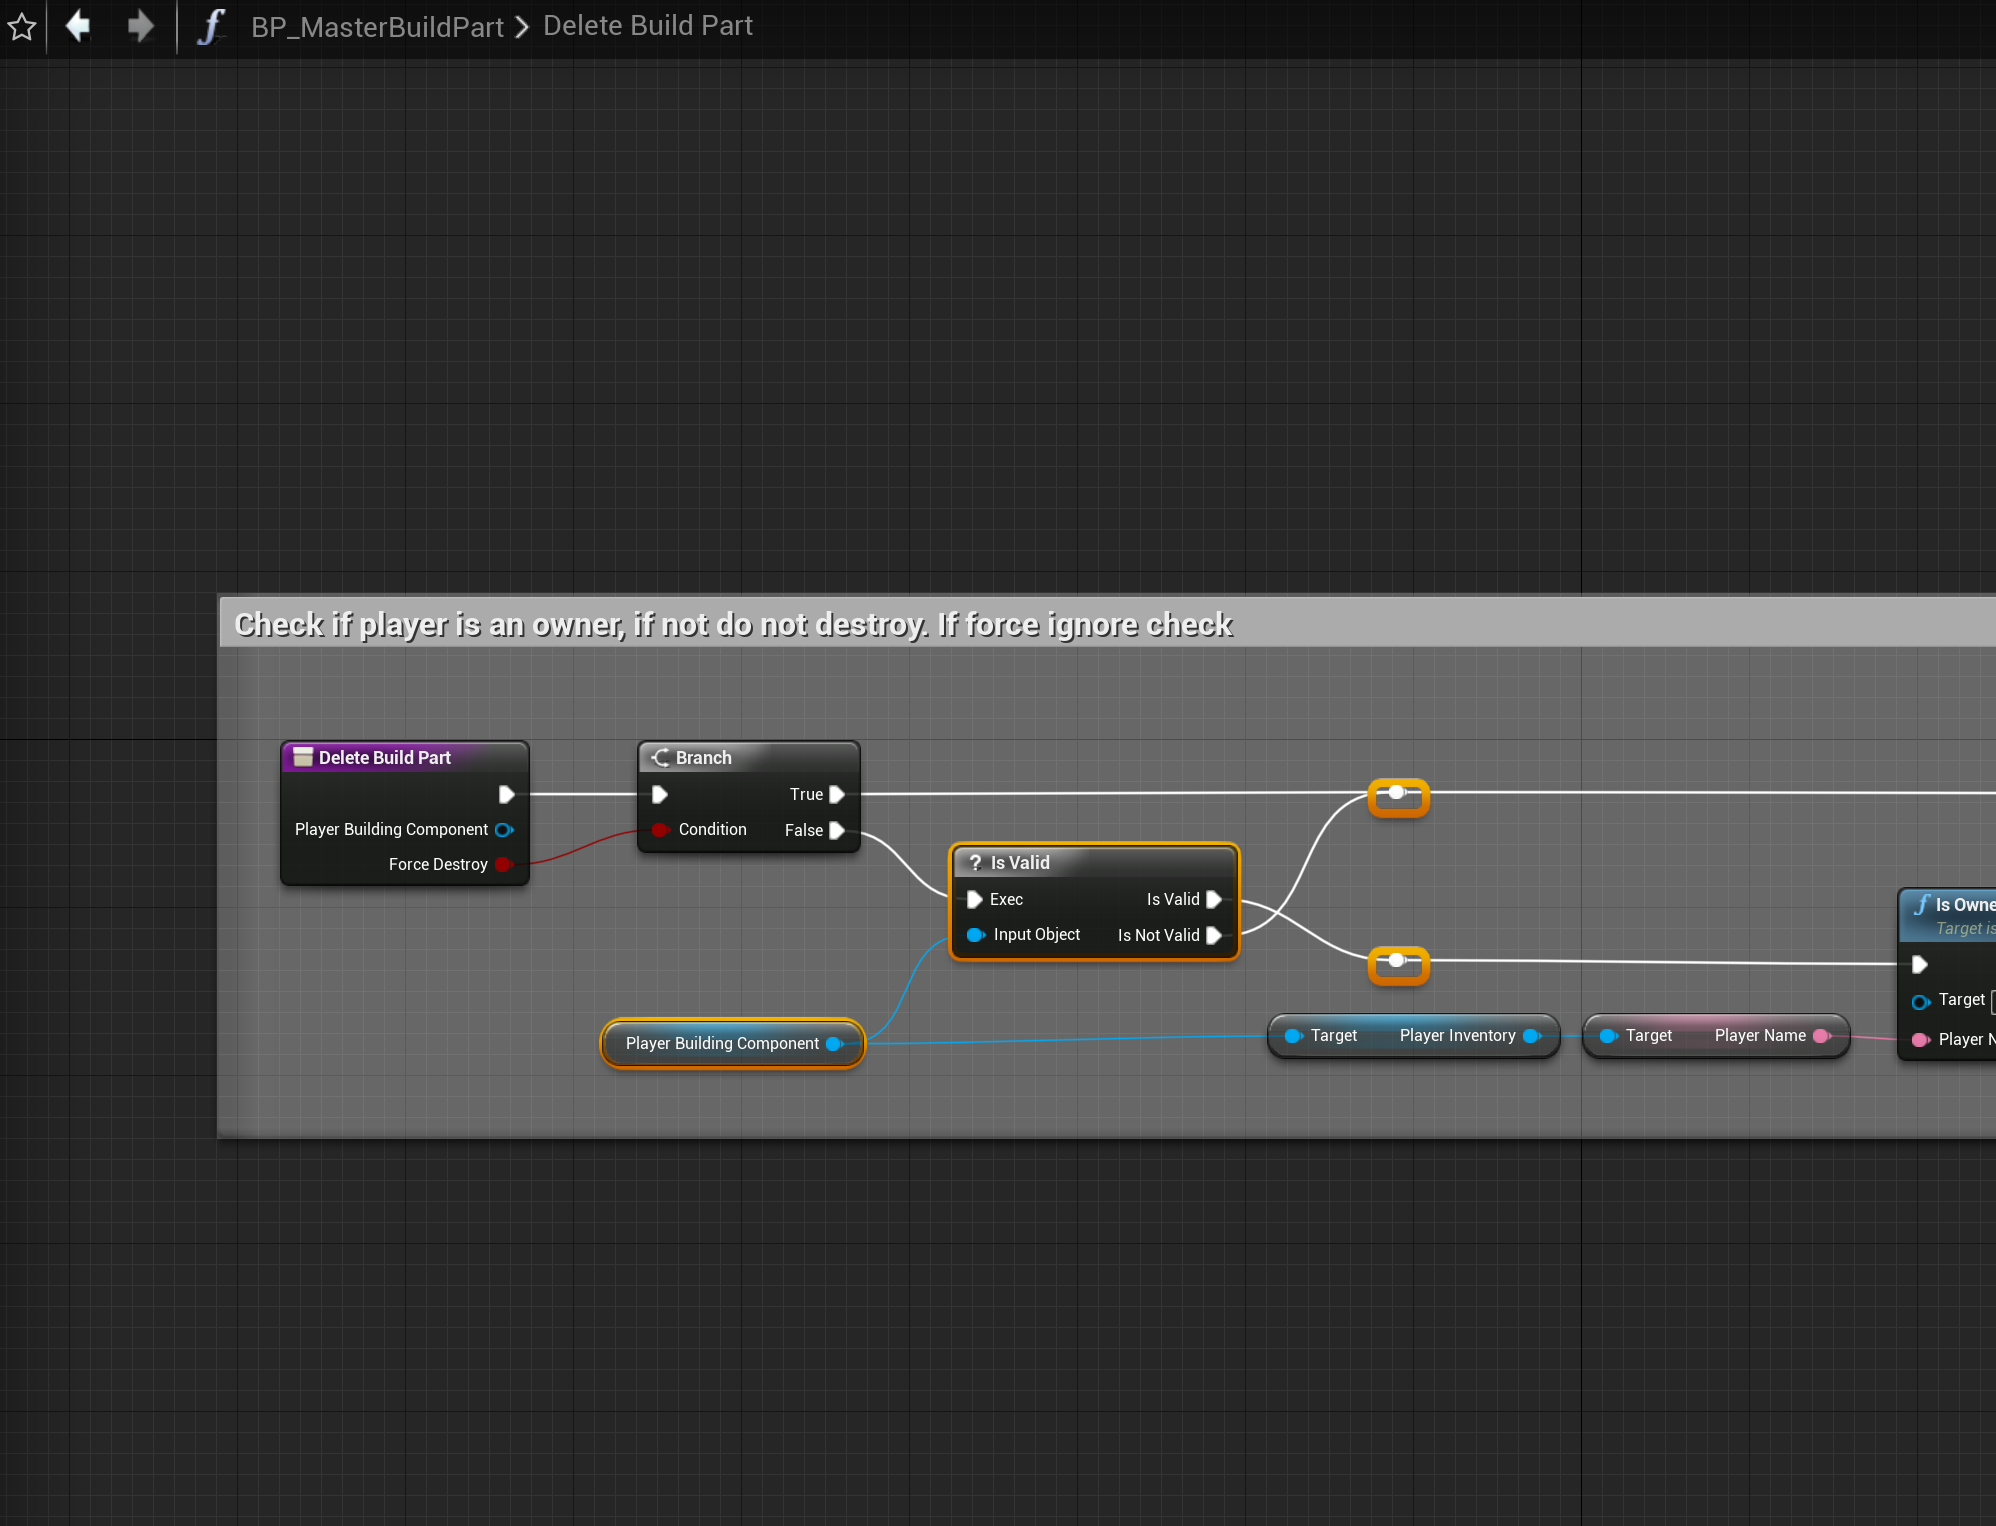Go forward with the right arrow
This screenshot has height=1526, width=1996.
click(141, 26)
